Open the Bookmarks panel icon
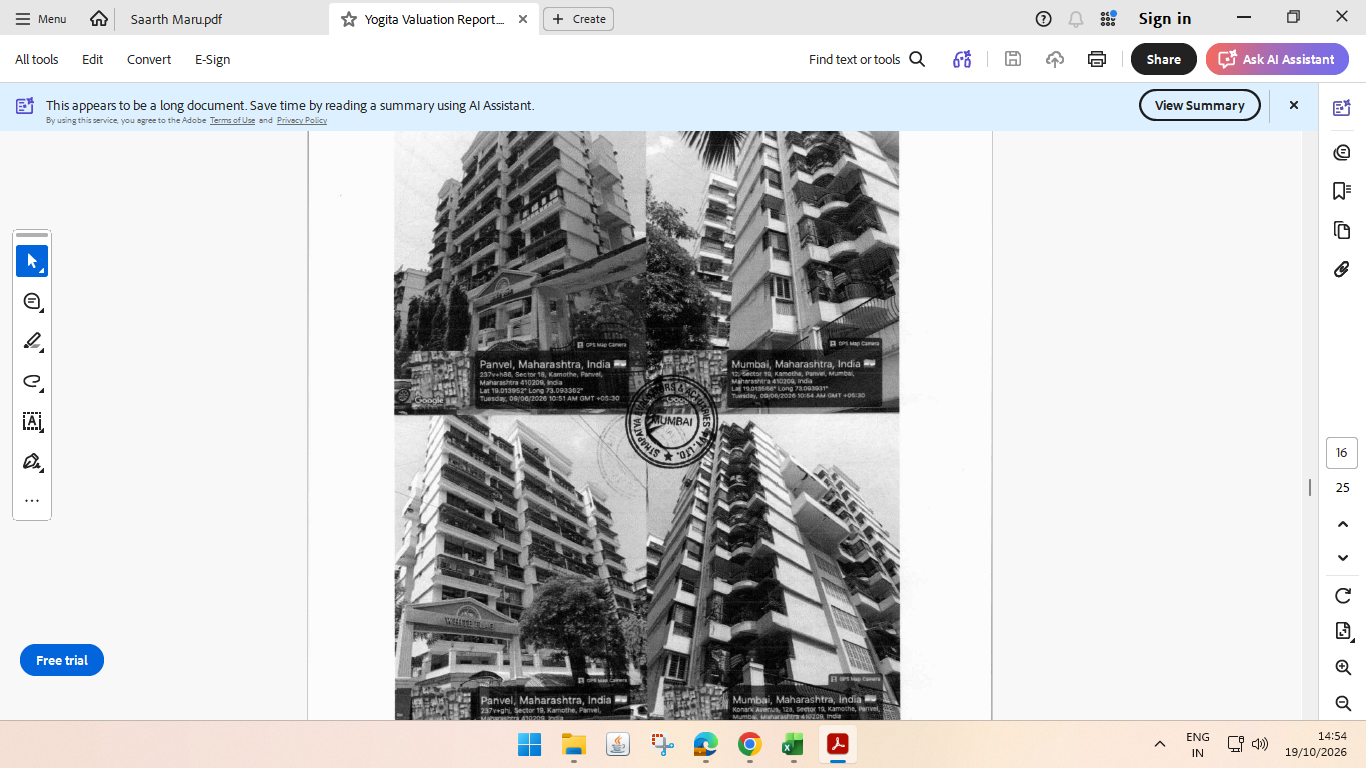1366x768 pixels. coord(1342,191)
